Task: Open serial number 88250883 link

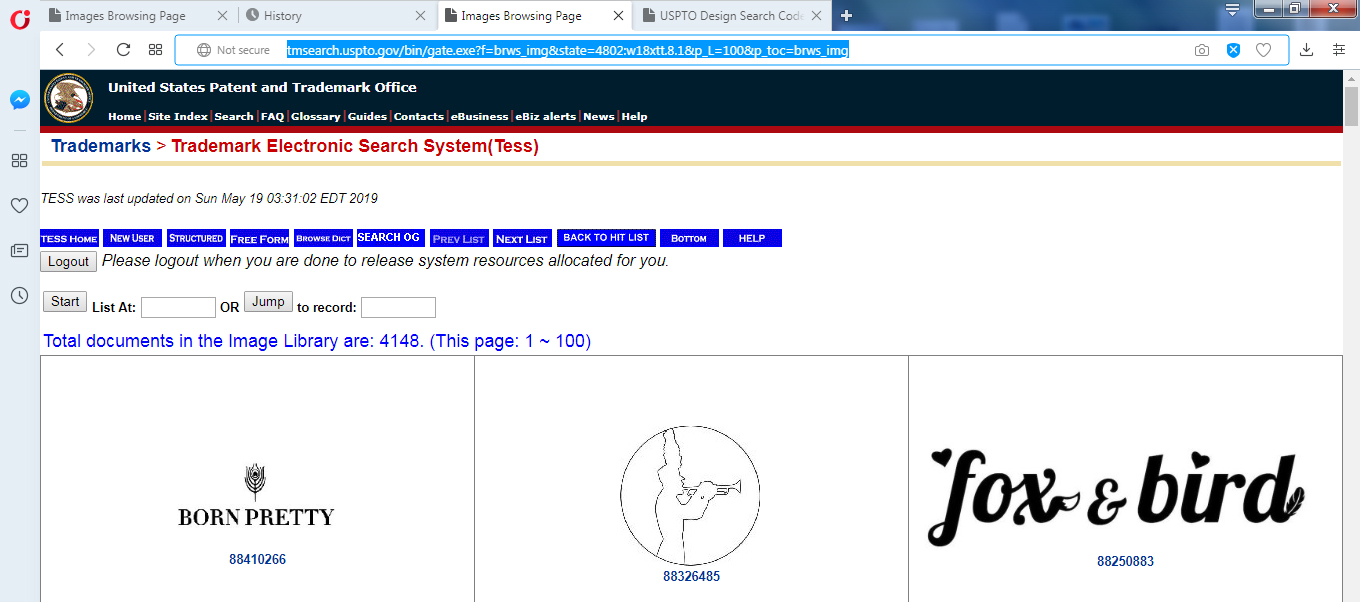Action: tap(1125, 561)
